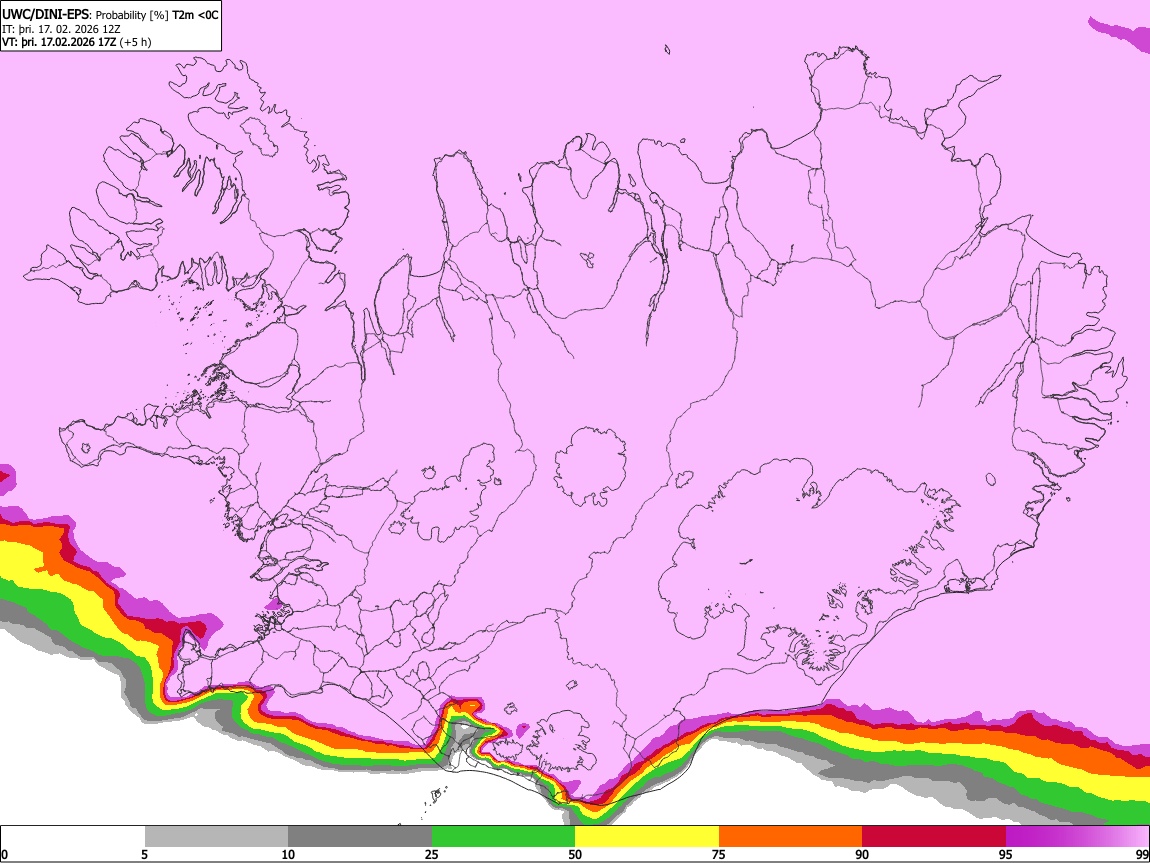Viewport: 1150px width, 863px height.
Task: Click the '95' colorbar tick label
Action: pyautogui.click(x=1006, y=855)
